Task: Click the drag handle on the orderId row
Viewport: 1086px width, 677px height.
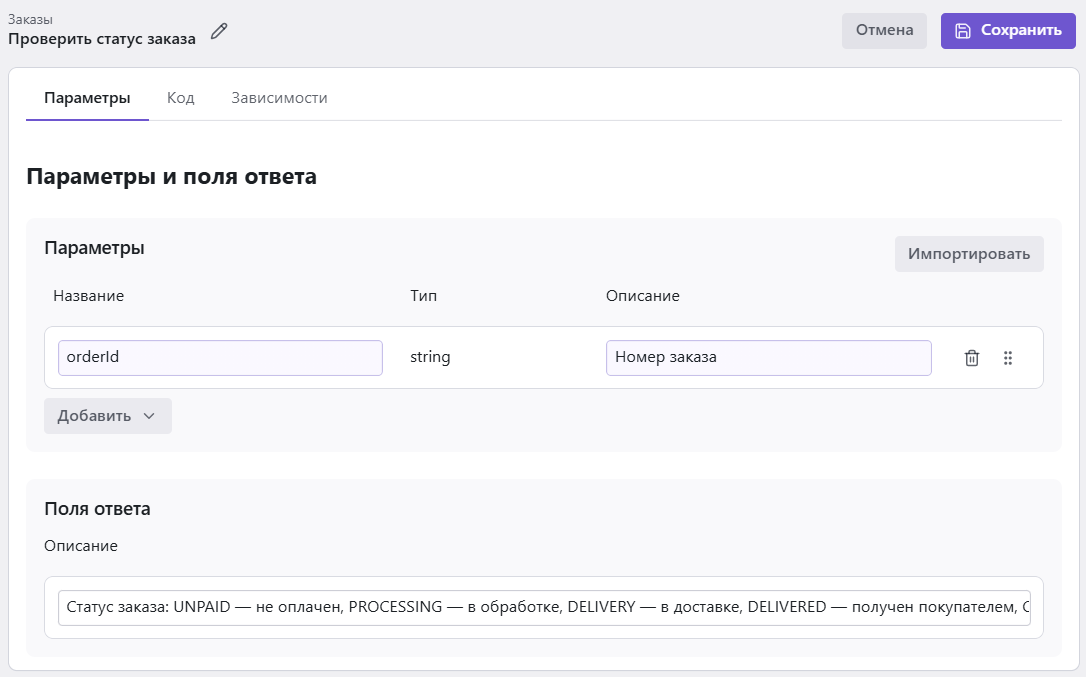Action: pos(1008,358)
